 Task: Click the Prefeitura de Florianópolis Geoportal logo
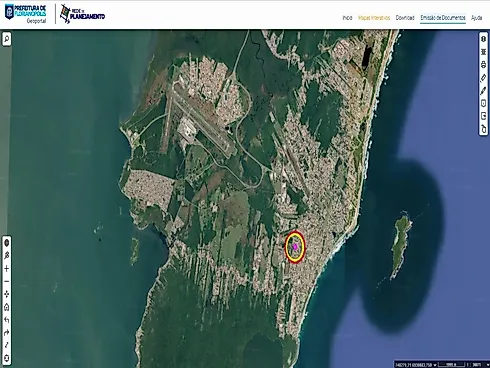26,14
